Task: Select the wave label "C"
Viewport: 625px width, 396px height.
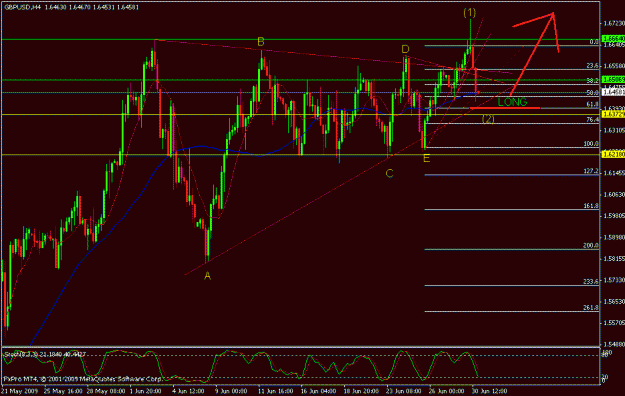Action: (389, 173)
